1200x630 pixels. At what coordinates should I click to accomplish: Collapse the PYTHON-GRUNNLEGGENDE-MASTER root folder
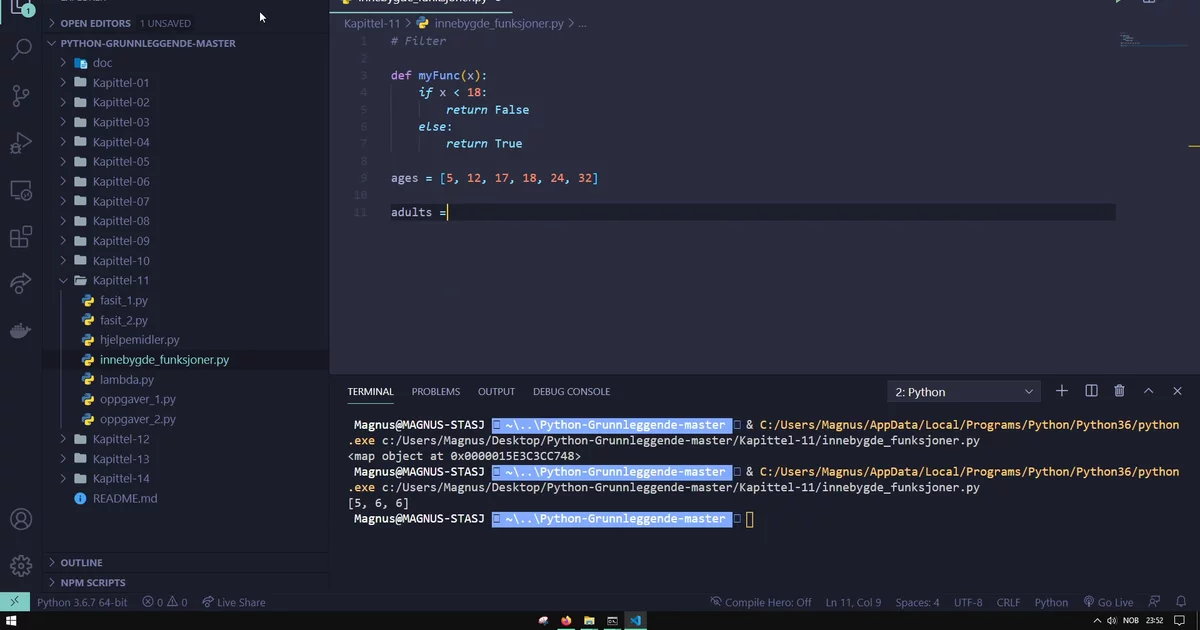pyautogui.click(x=148, y=43)
